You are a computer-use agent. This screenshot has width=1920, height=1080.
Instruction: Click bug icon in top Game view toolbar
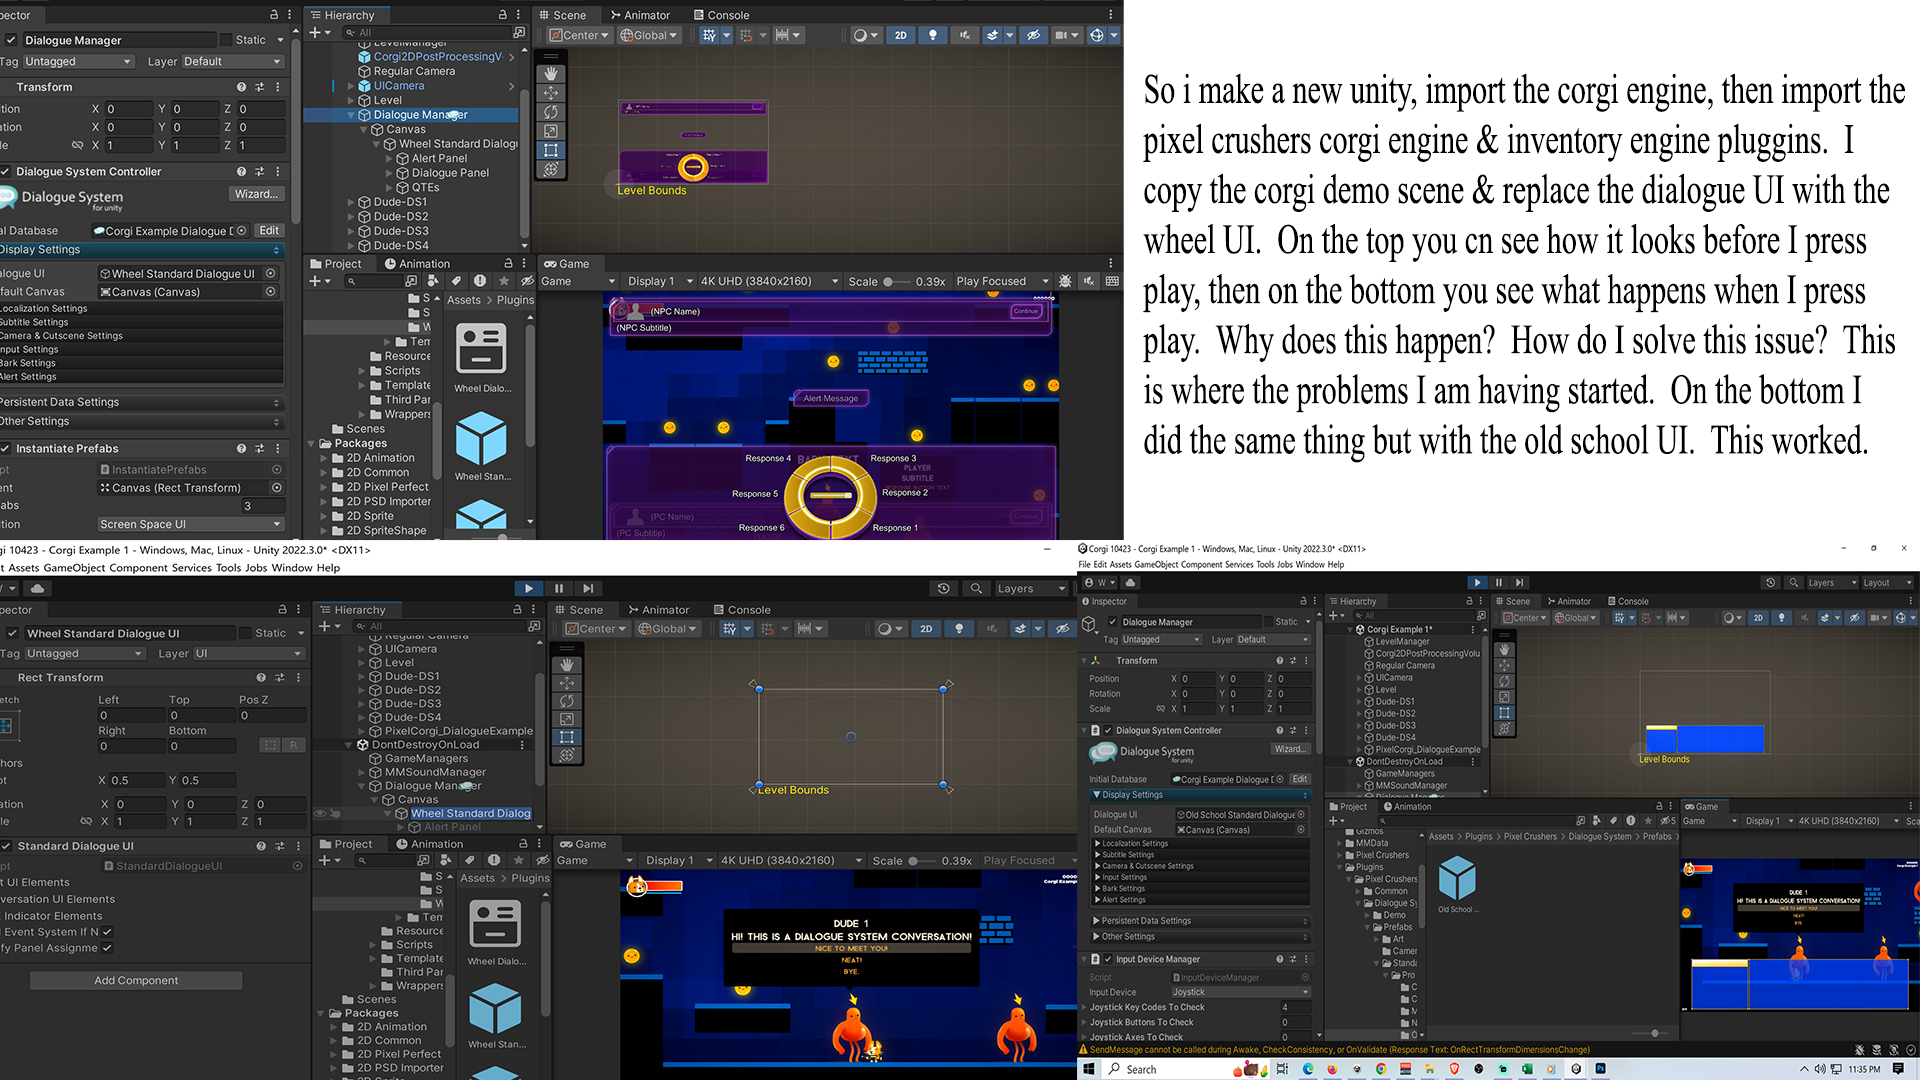tap(1065, 282)
